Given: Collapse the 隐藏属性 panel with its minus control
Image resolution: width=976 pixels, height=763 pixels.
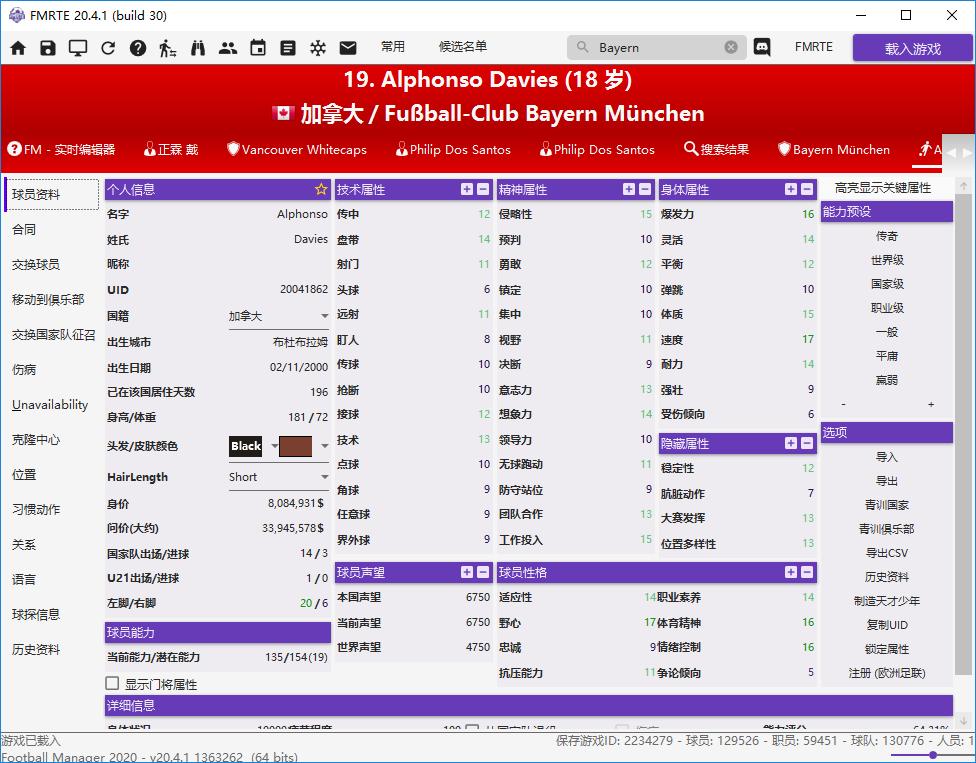Looking at the screenshot, I should point(806,443).
